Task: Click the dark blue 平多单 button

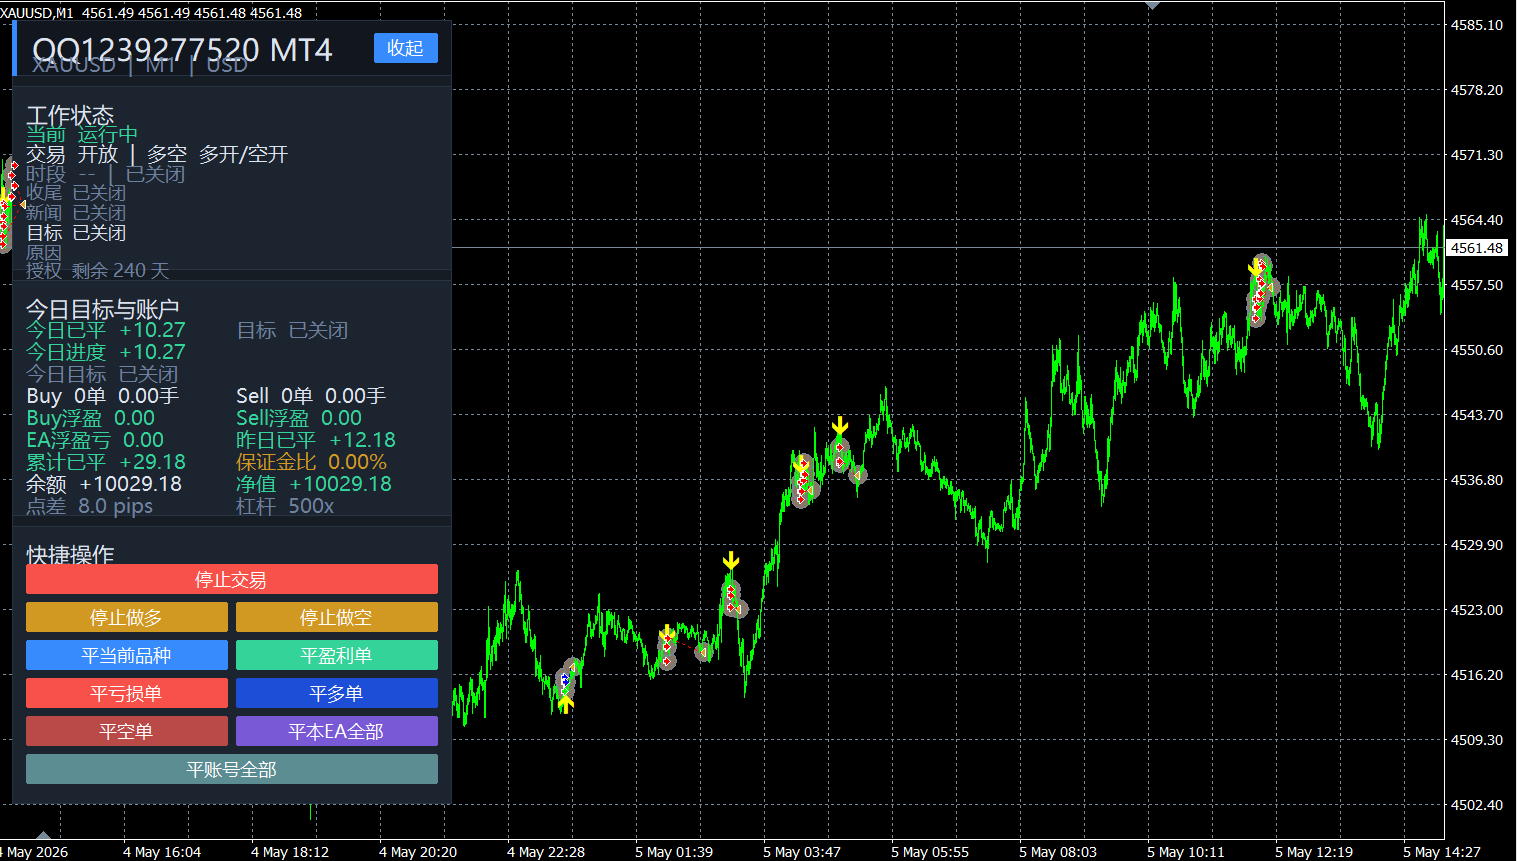Action: [337, 694]
